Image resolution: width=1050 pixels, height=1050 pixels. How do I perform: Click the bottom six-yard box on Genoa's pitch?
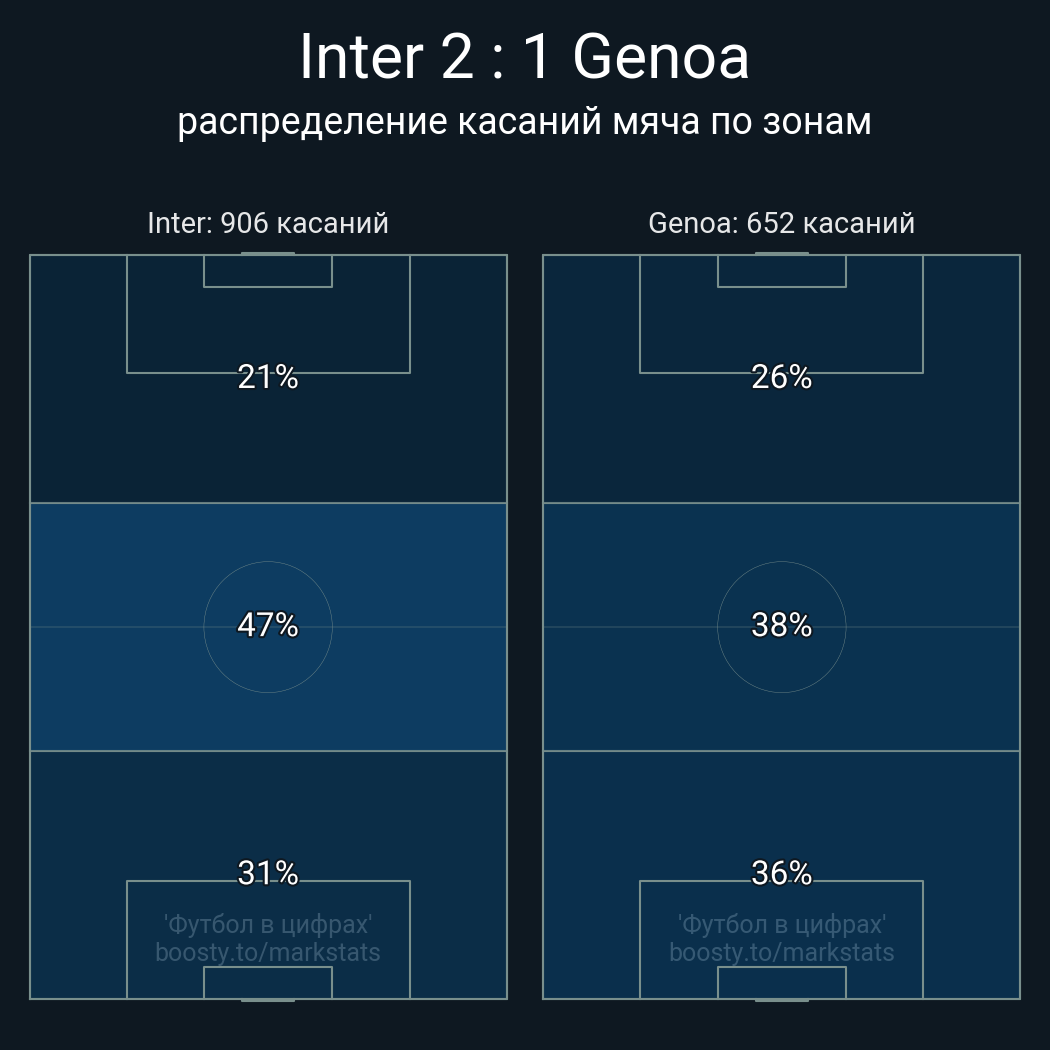781,982
